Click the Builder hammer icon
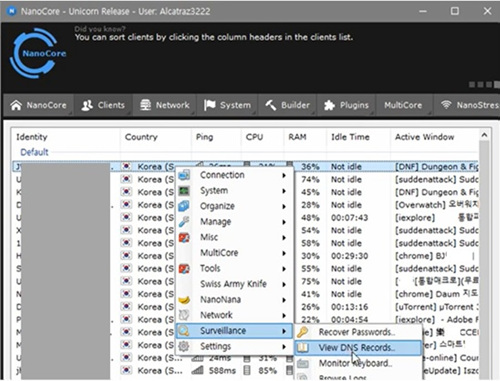Viewport: 500px width, 381px height. point(270,105)
